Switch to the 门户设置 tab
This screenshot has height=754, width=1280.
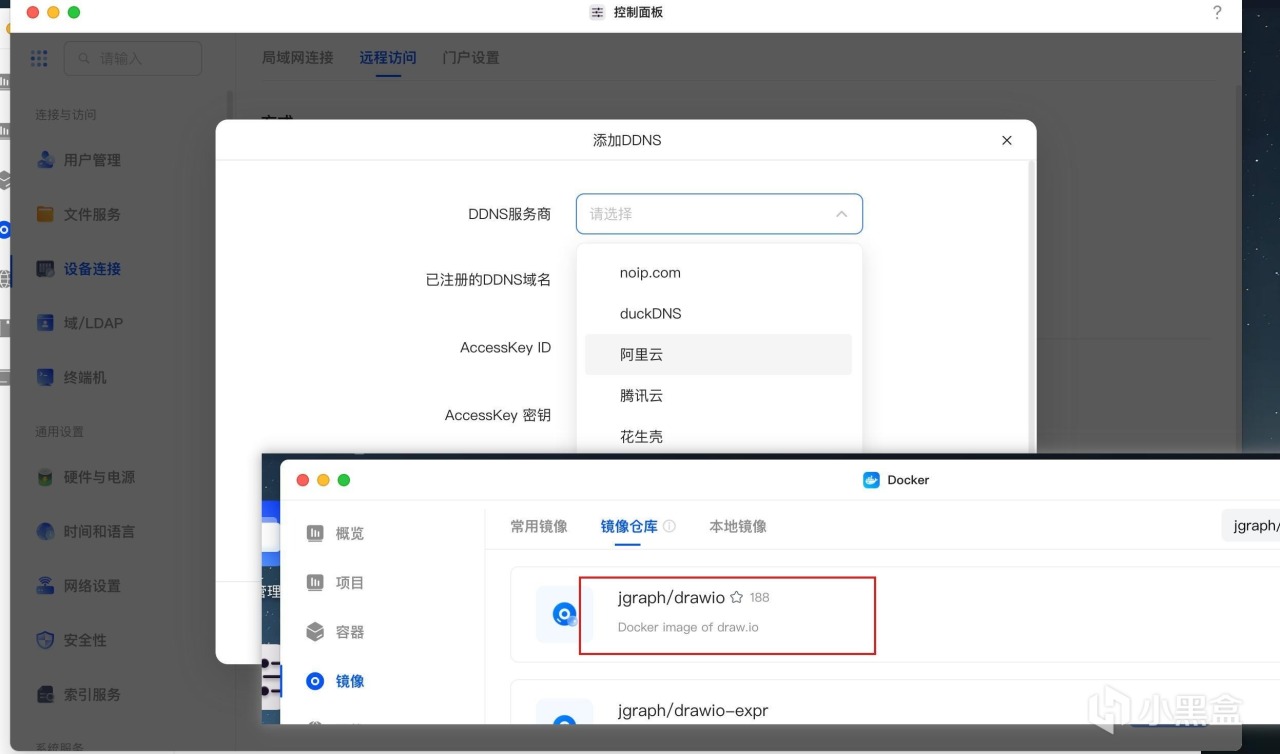[470, 58]
